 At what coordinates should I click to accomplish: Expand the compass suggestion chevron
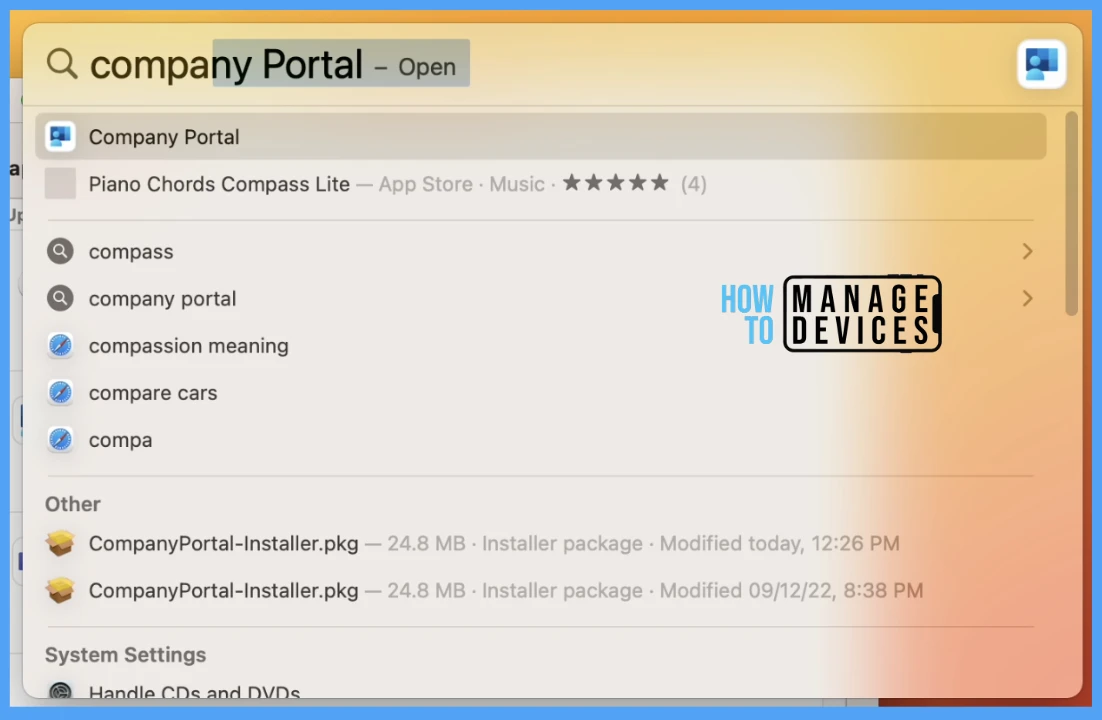[x=1028, y=251]
